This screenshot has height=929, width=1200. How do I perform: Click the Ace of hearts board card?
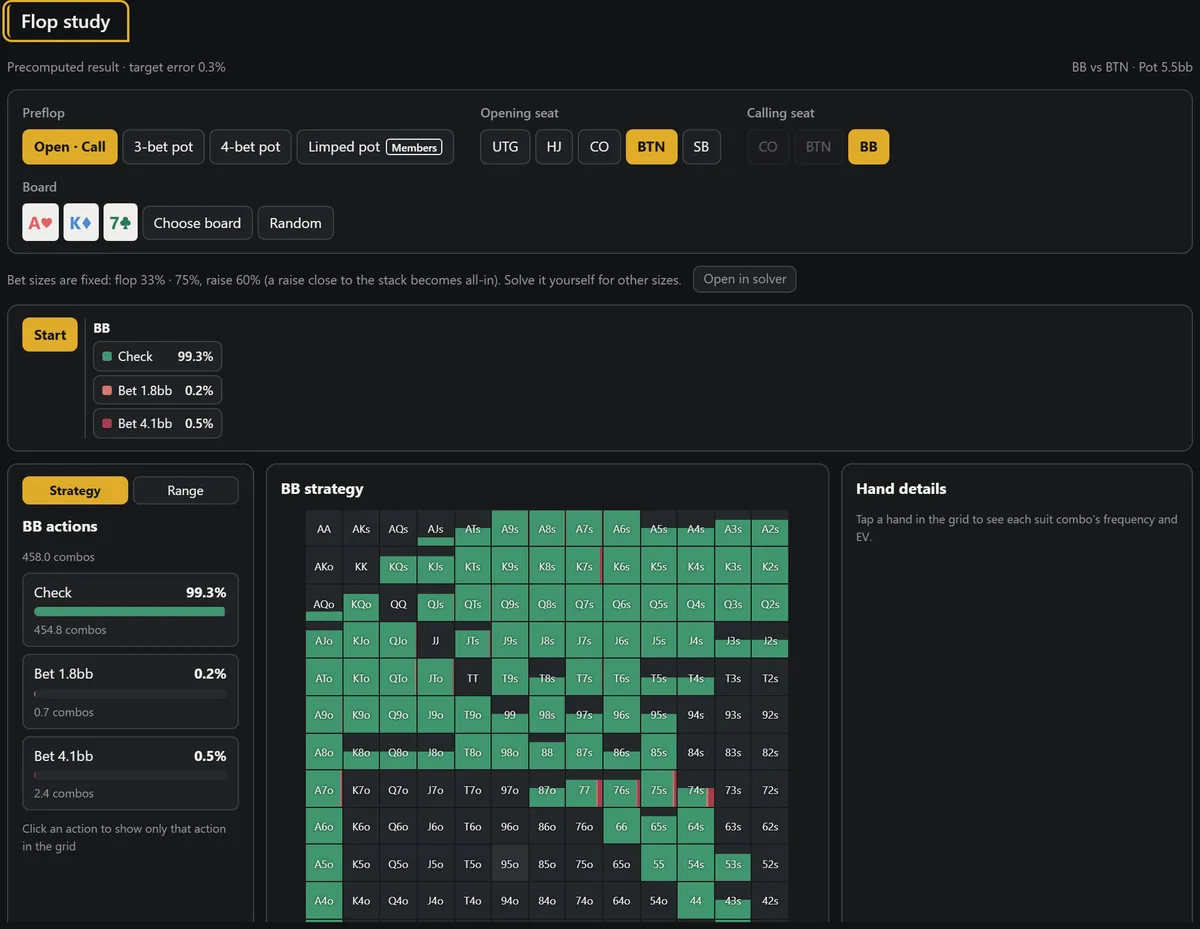point(41,222)
